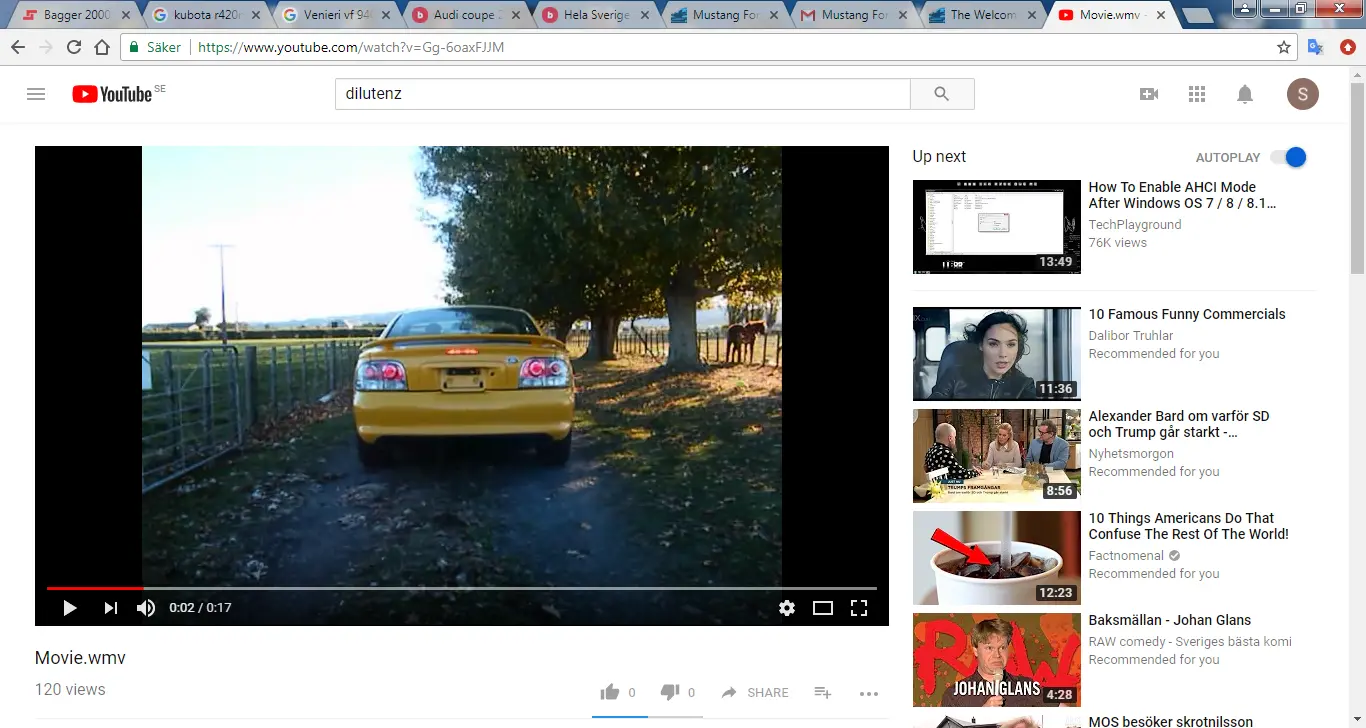Open the upload video camera icon

(x=1149, y=94)
